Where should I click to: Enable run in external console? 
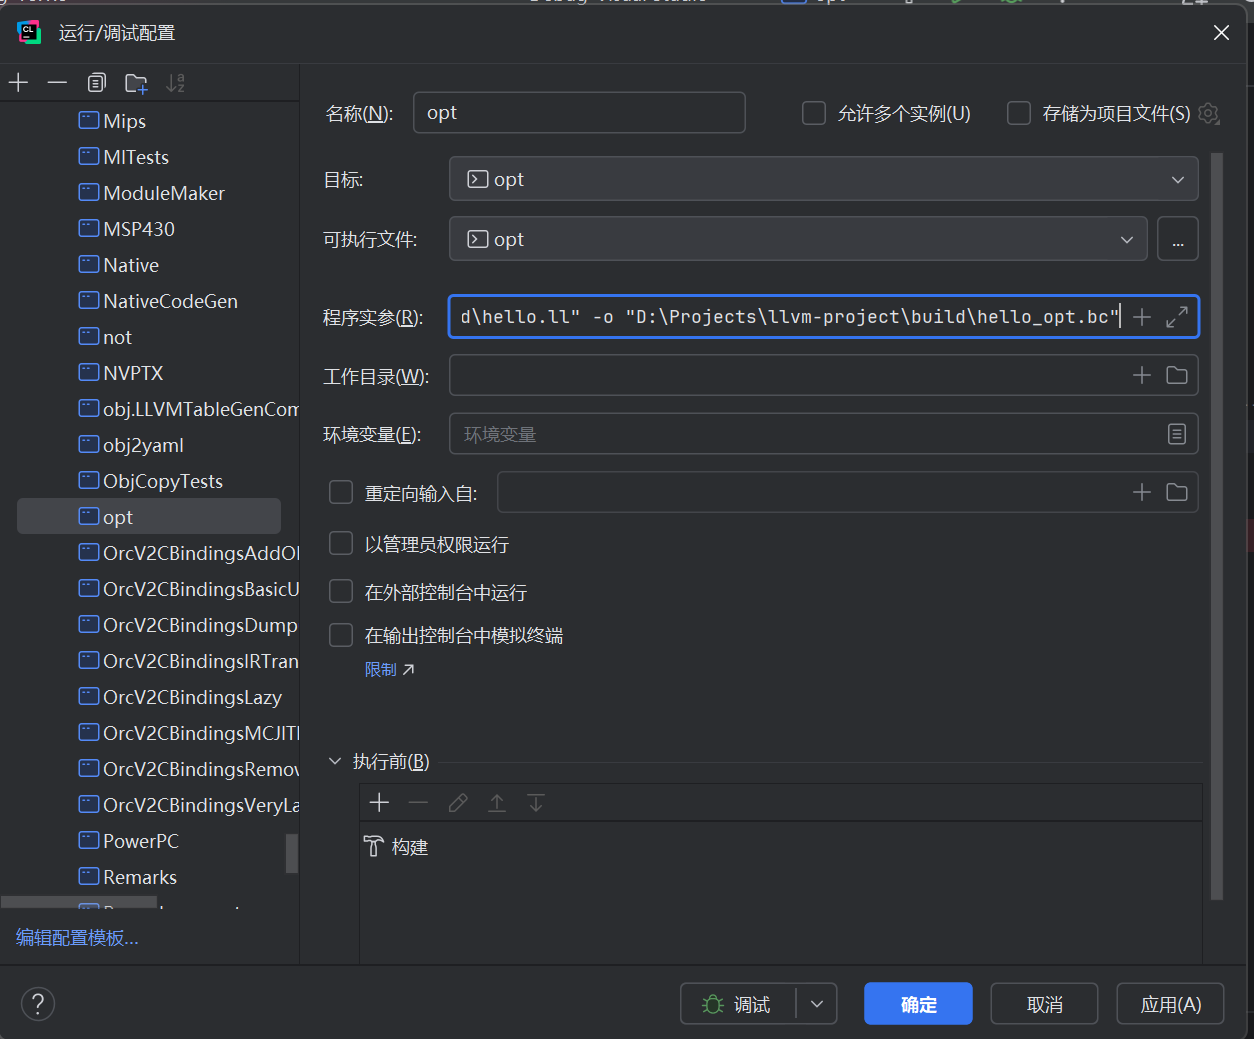coord(341,591)
